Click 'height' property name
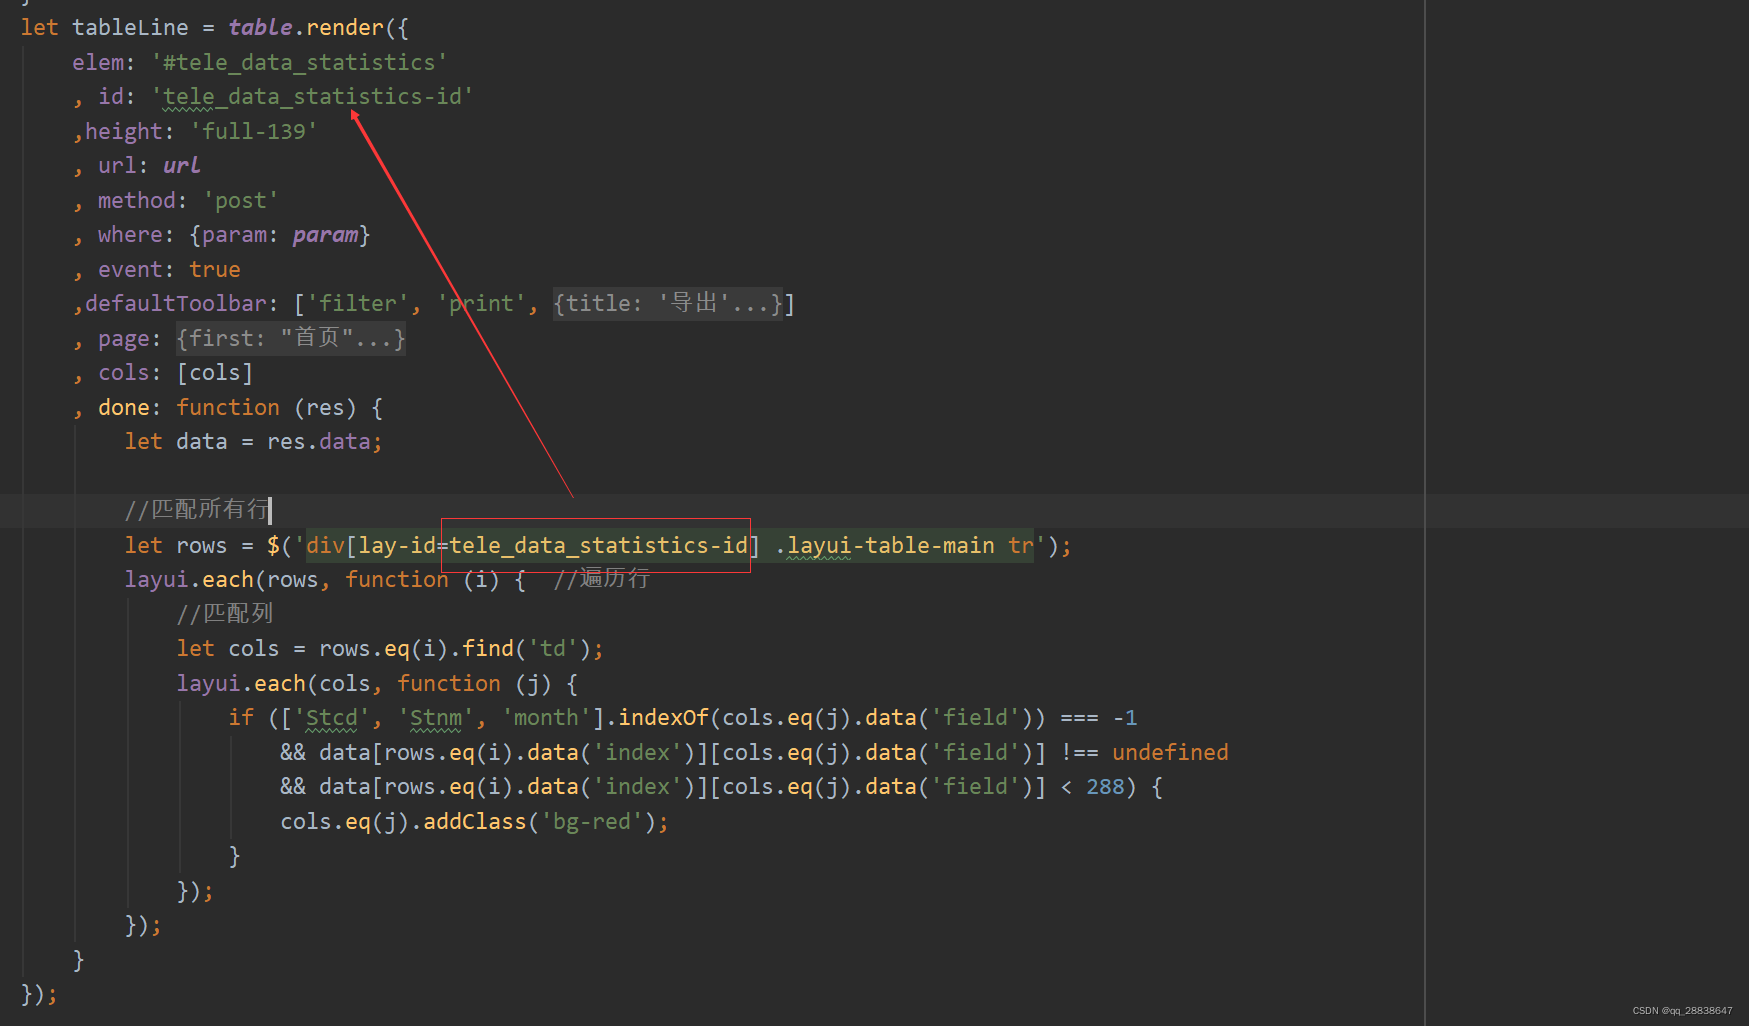This screenshot has height=1026, width=1749. [124, 132]
